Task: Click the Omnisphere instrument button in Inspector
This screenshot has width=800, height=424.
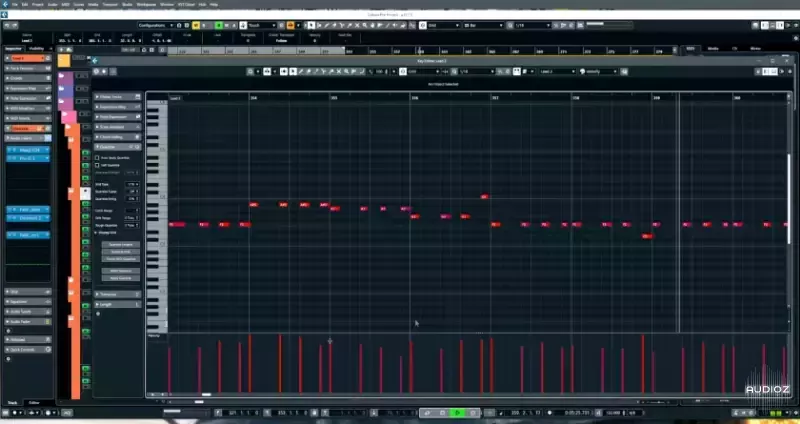Action: [28, 129]
